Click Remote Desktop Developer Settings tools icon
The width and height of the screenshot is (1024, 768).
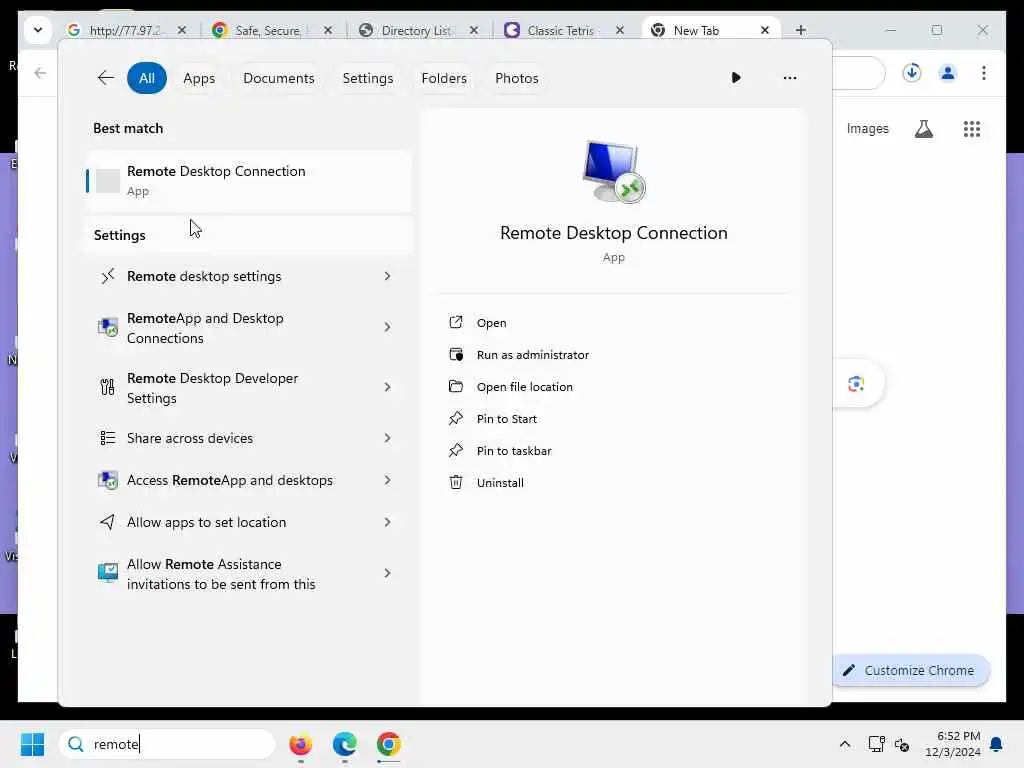click(108, 387)
